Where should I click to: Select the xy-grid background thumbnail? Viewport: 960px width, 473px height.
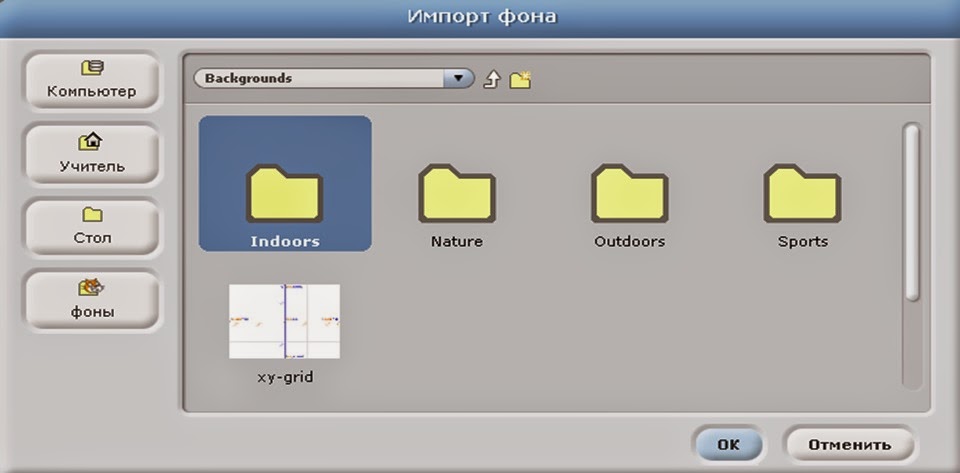[285, 321]
